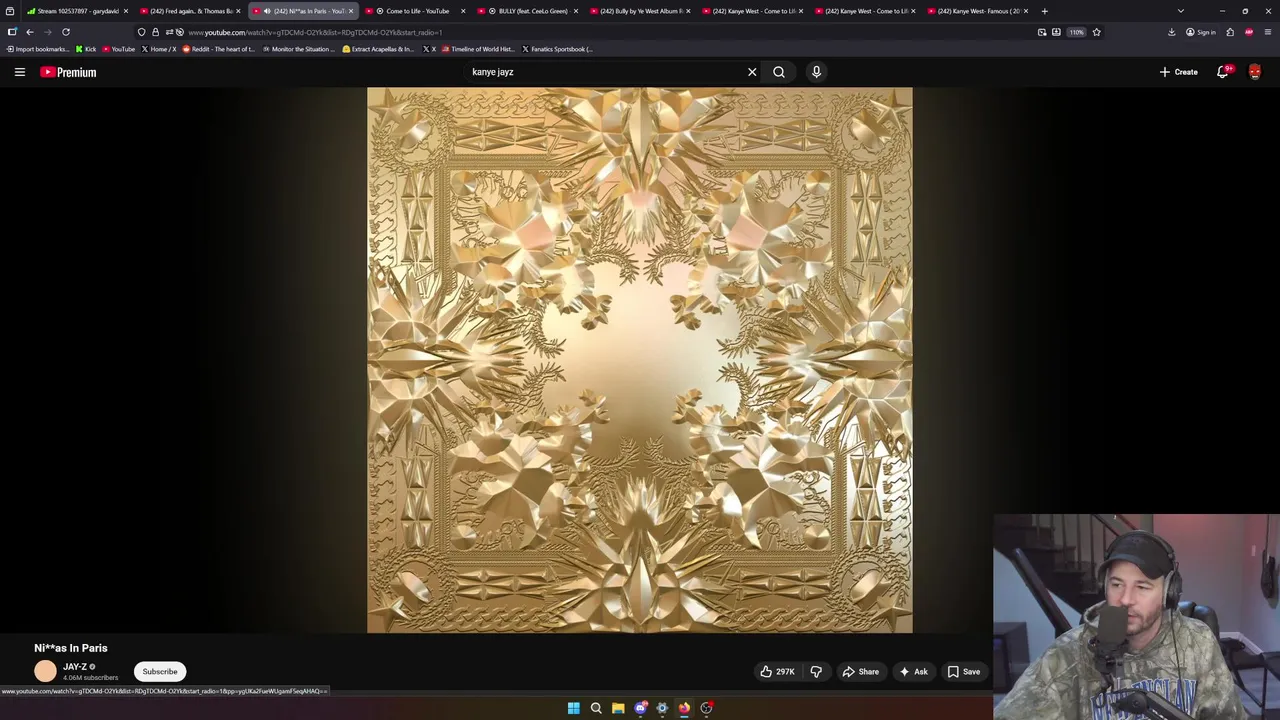Open YouTube notifications bell
The image size is (1280, 720).
tap(1223, 72)
